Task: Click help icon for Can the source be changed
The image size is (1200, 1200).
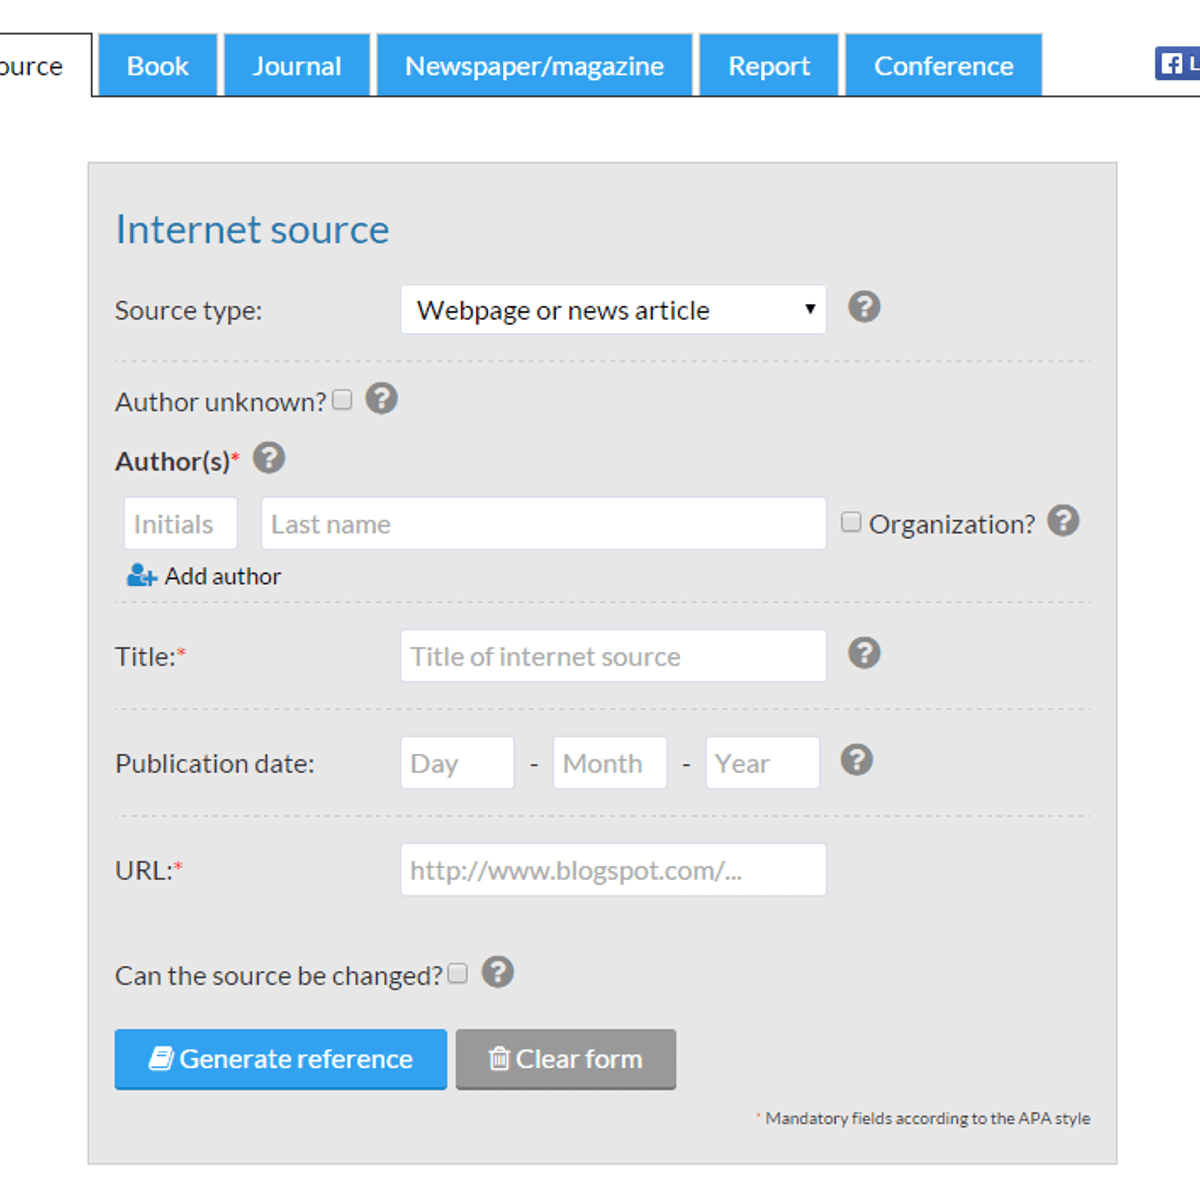Action: [498, 972]
